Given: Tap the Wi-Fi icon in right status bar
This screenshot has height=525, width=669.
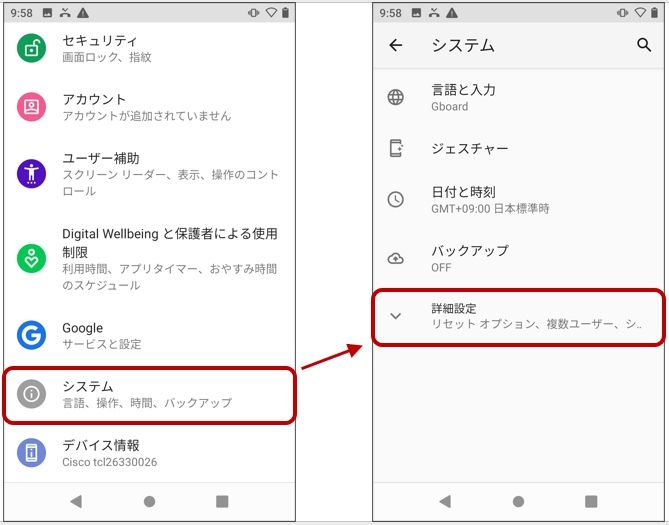Looking at the screenshot, I should pos(640,13).
